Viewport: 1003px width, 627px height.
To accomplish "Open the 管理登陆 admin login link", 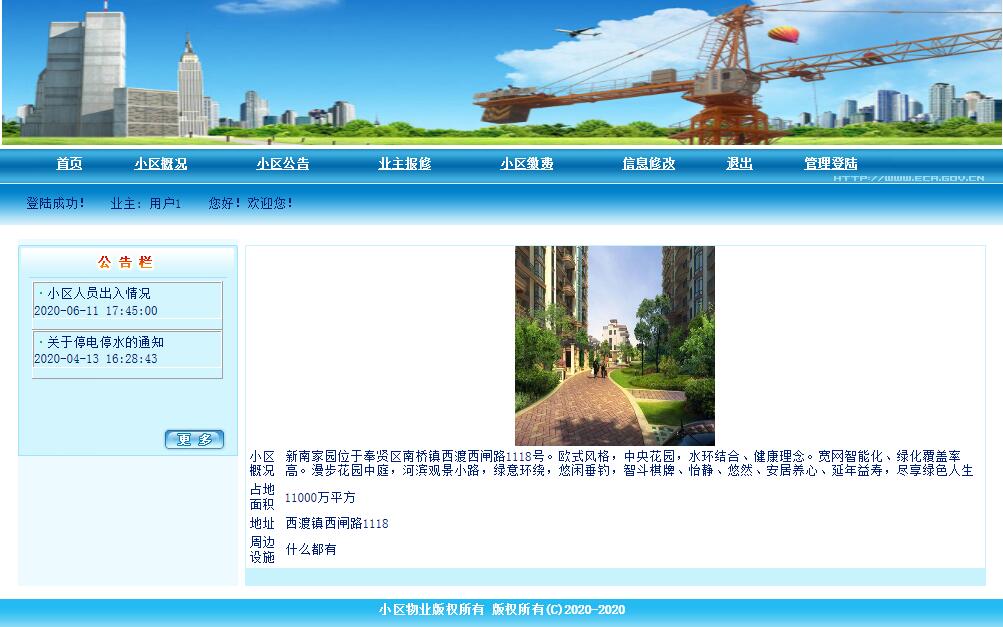I will (x=831, y=164).
